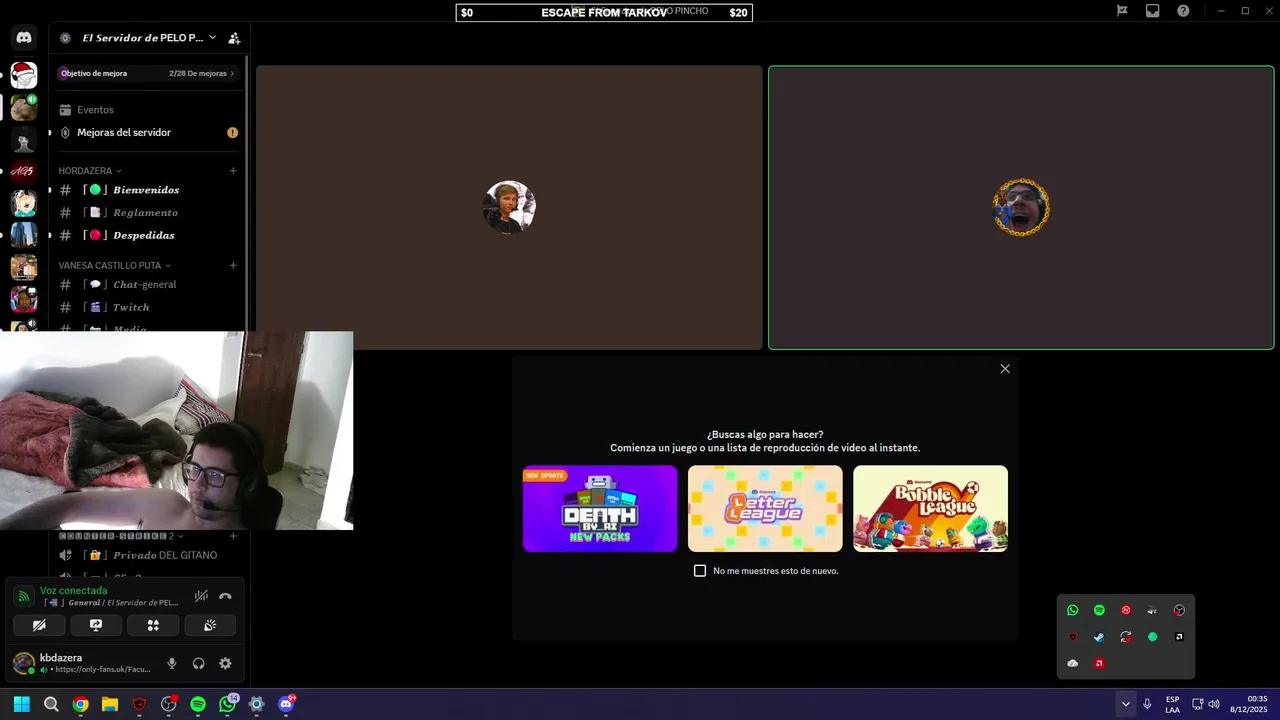1280x720 pixels.
Task: Open the Discord inbox icon in title bar
Action: tap(1153, 11)
